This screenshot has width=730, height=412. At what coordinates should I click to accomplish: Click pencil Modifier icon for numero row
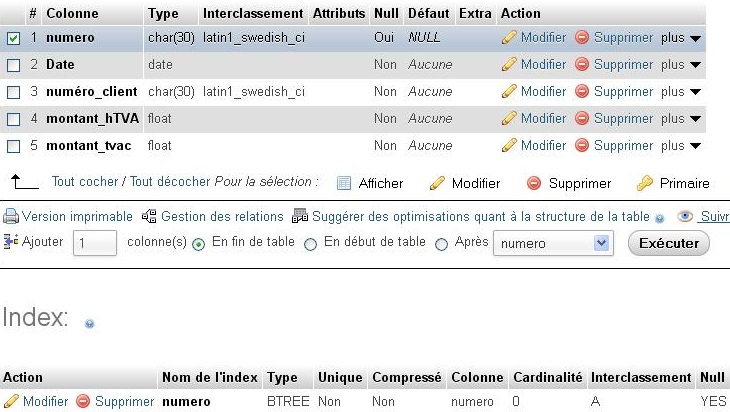tap(509, 37)
